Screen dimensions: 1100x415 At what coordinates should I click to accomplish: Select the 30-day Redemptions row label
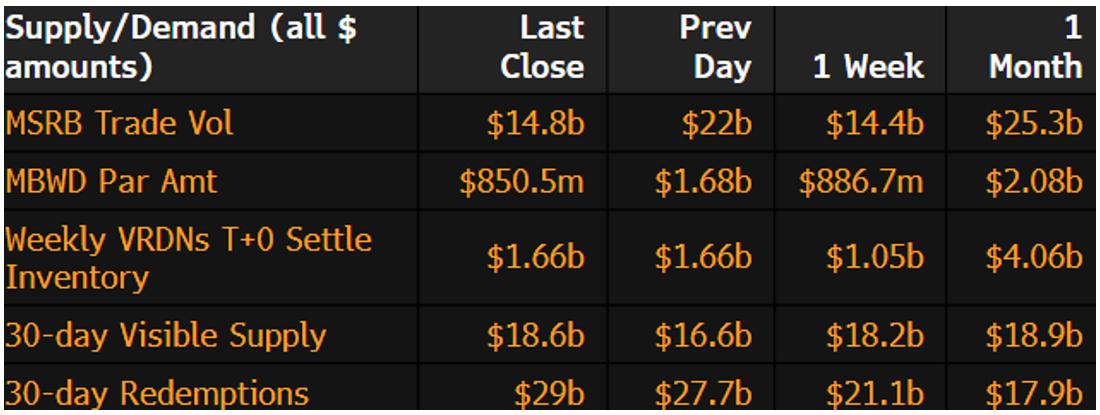pyautogui.click(x=157, y=393)
